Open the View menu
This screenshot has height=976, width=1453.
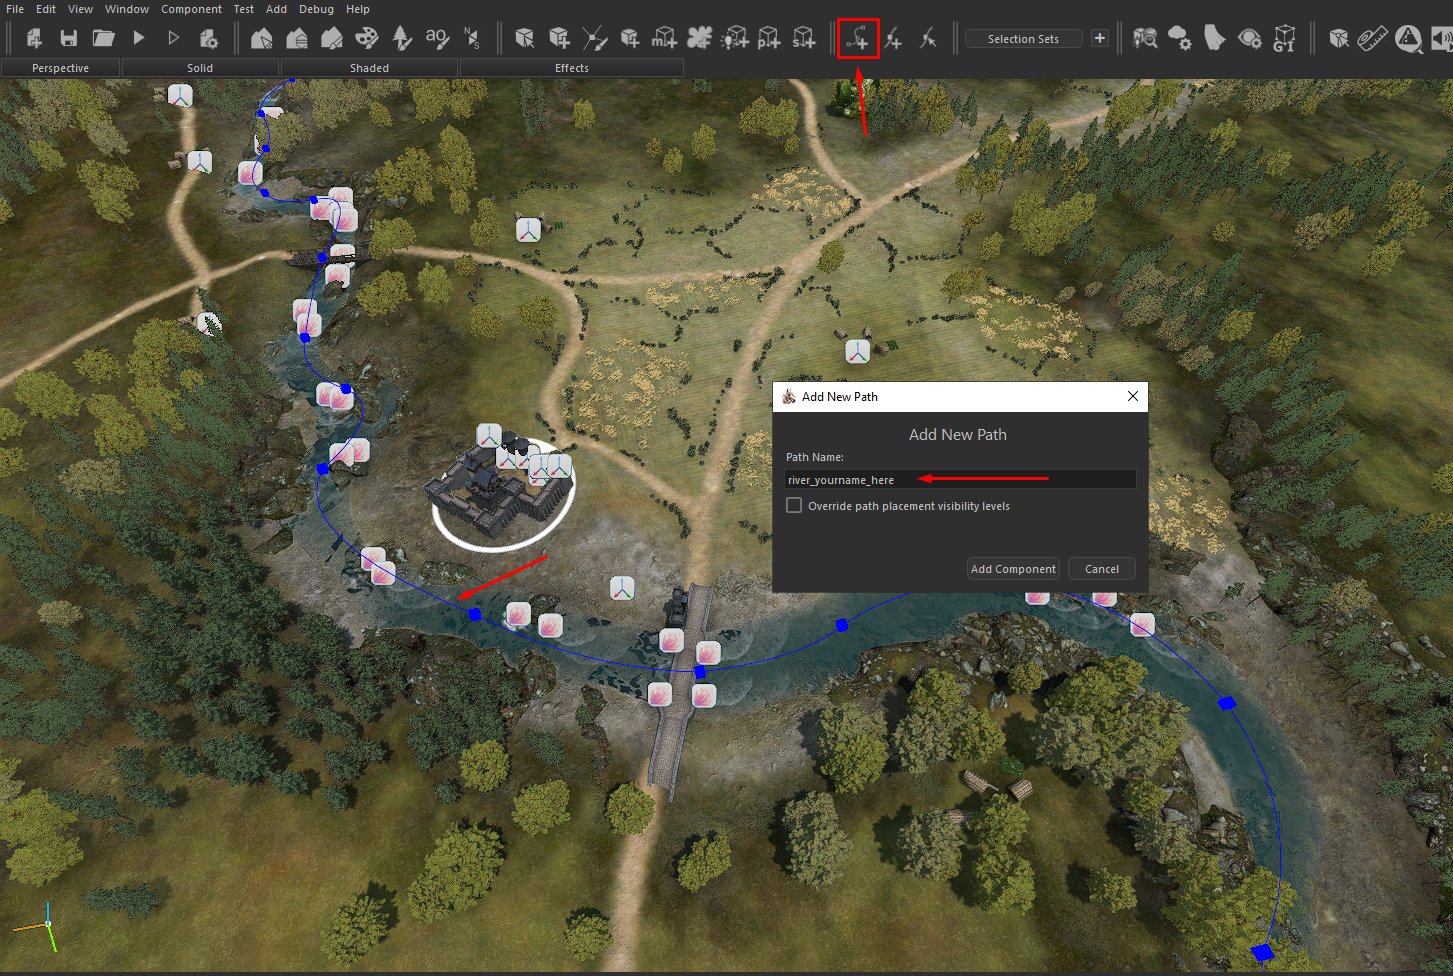click(x=80, y=9)
